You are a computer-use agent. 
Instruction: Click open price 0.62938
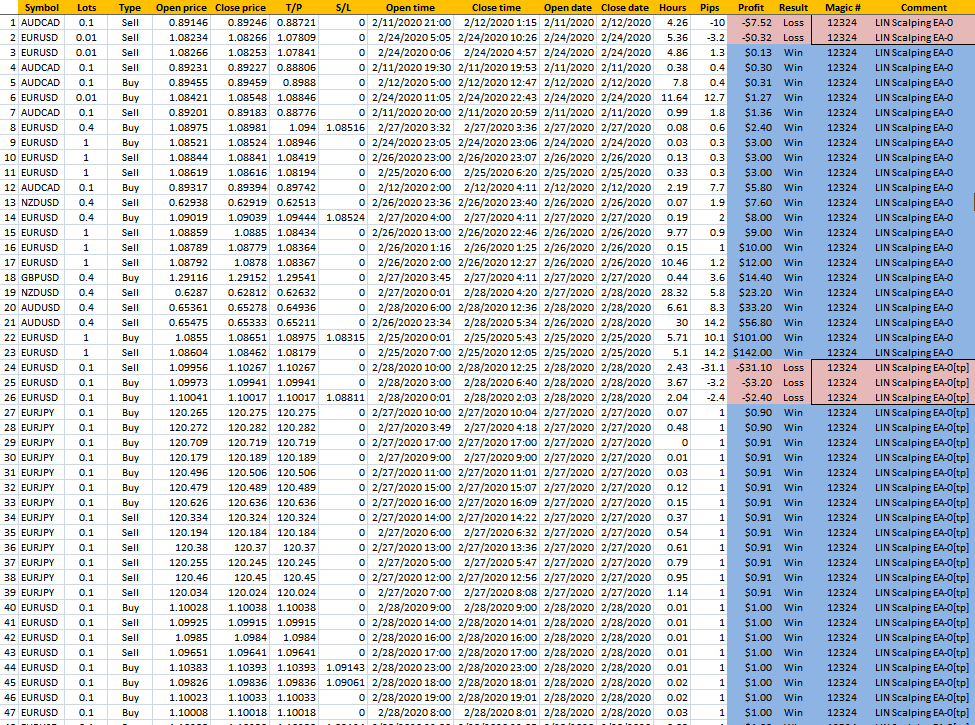[x=181, y=203]
